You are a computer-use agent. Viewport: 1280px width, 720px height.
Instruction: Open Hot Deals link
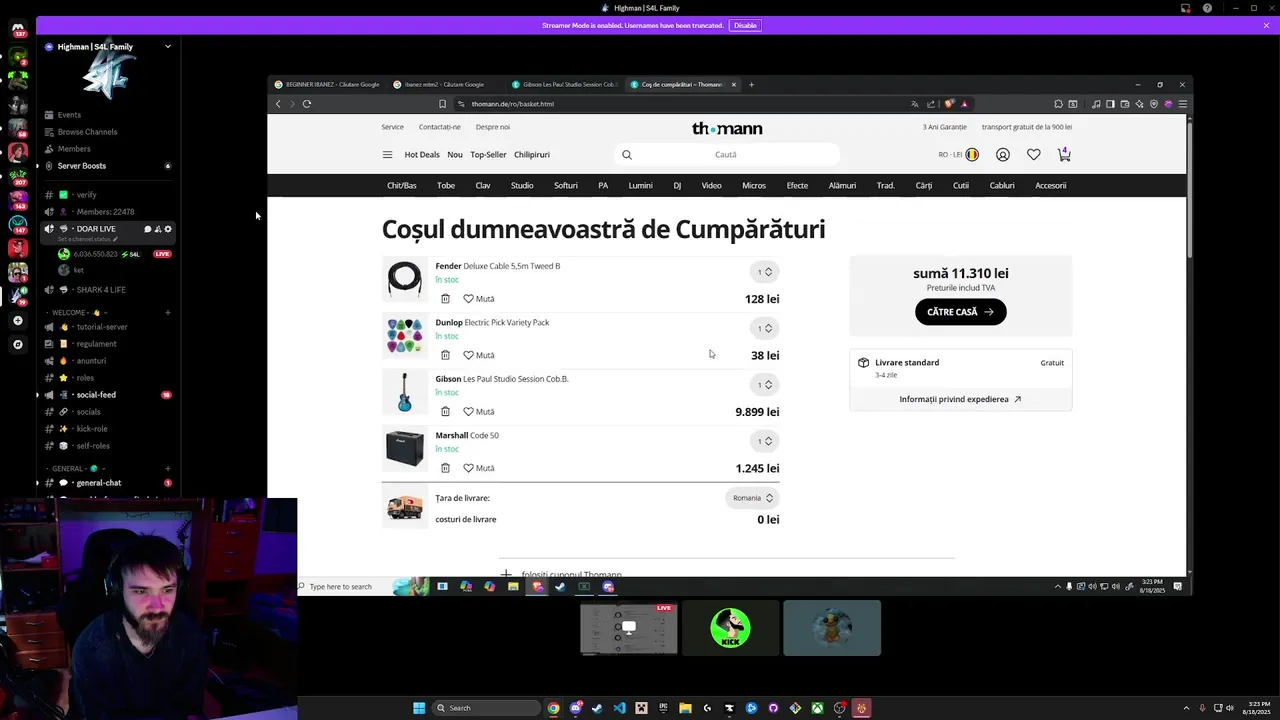(422, 155)
